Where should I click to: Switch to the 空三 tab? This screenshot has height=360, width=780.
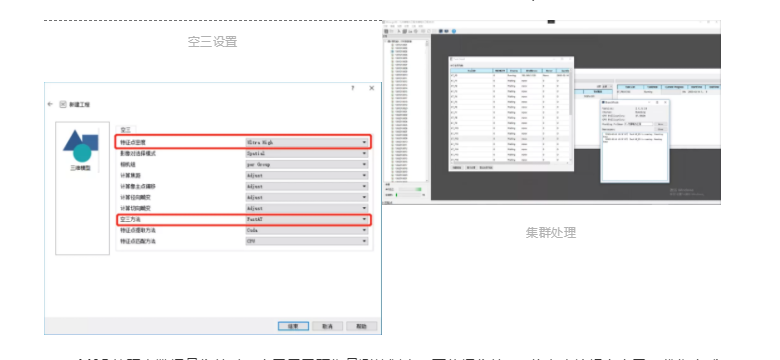pos(126,130)
